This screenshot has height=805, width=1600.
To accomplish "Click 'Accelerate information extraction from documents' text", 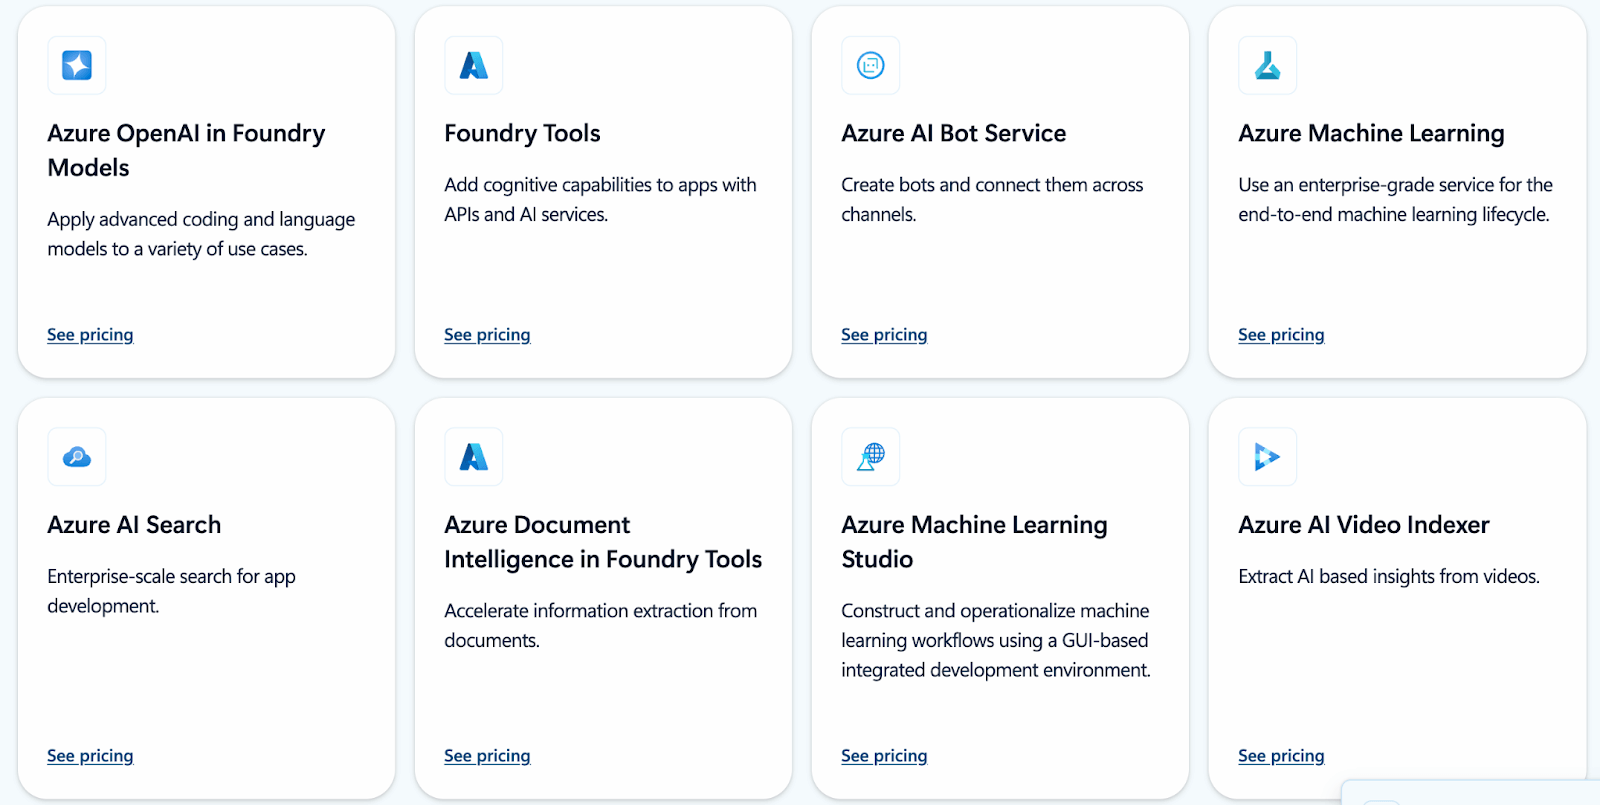I will 600,625.
